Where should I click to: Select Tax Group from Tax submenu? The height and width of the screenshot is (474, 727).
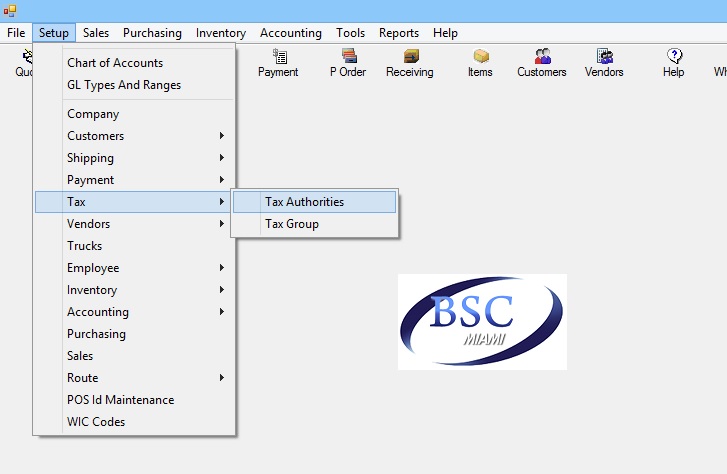(x=314, y=224)
